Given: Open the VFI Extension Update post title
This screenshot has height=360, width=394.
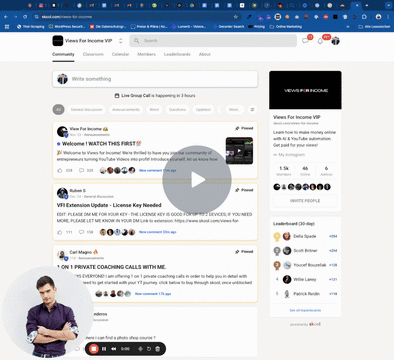Looking at the screenshot, I should click(x=109, y=205).
